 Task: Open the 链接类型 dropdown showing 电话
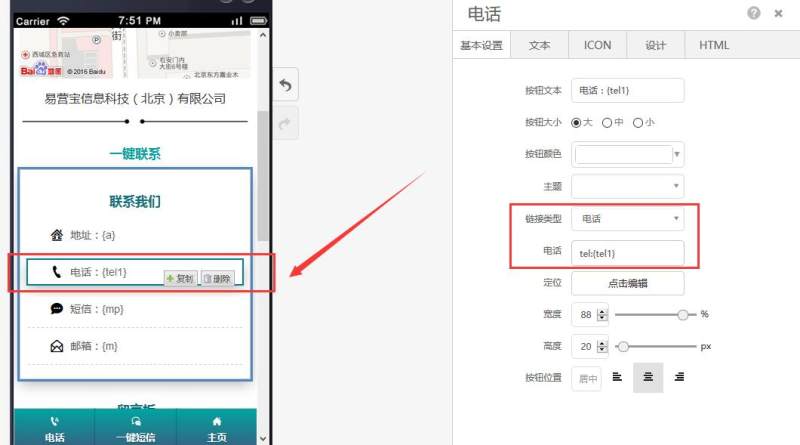[x=628, y=219]
